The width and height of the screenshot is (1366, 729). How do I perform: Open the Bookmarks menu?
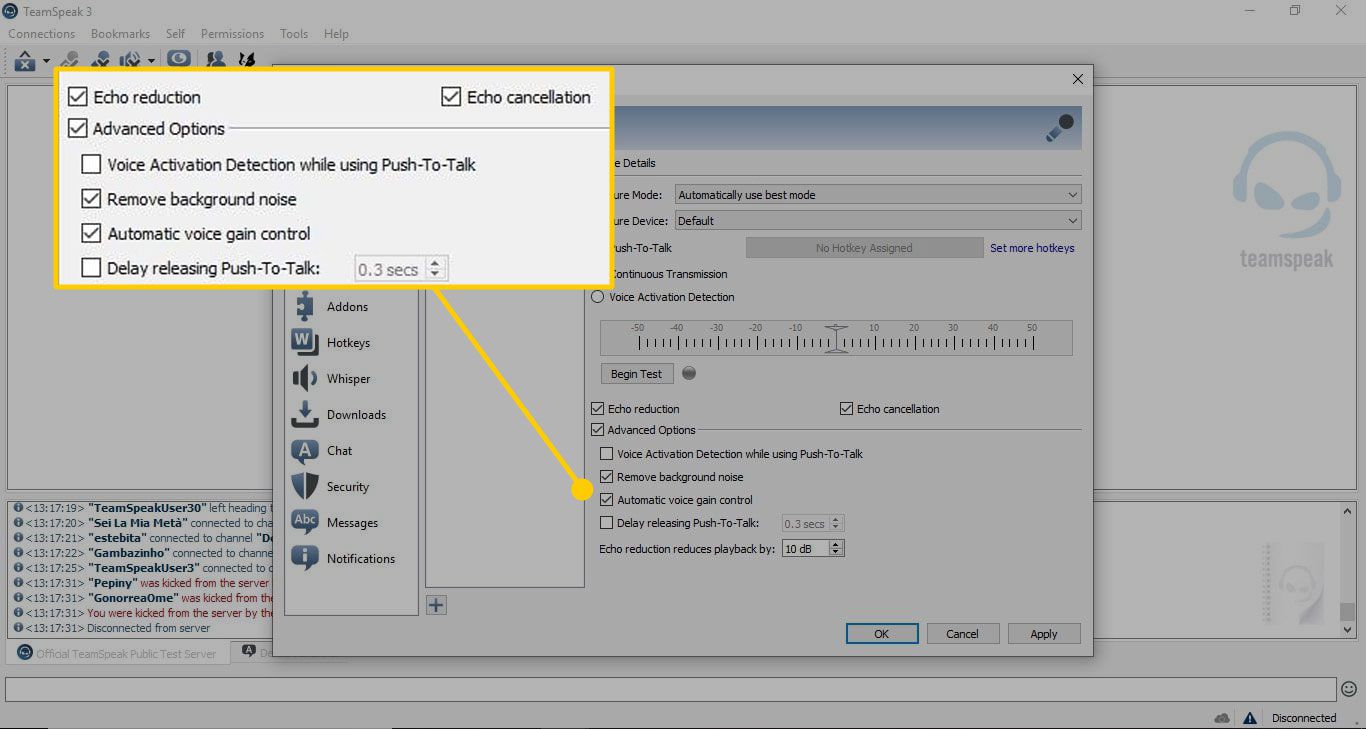(120, 34)
